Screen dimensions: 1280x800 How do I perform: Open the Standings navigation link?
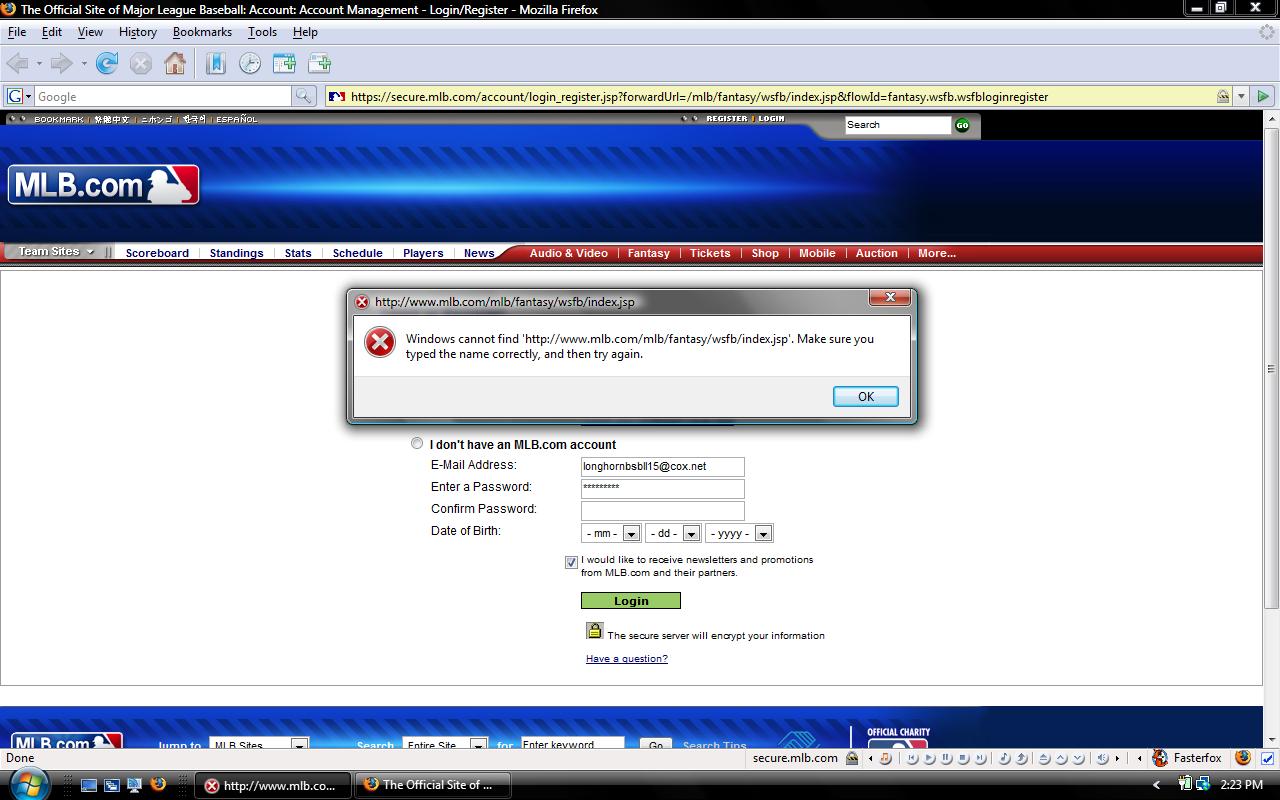point(237,253)
